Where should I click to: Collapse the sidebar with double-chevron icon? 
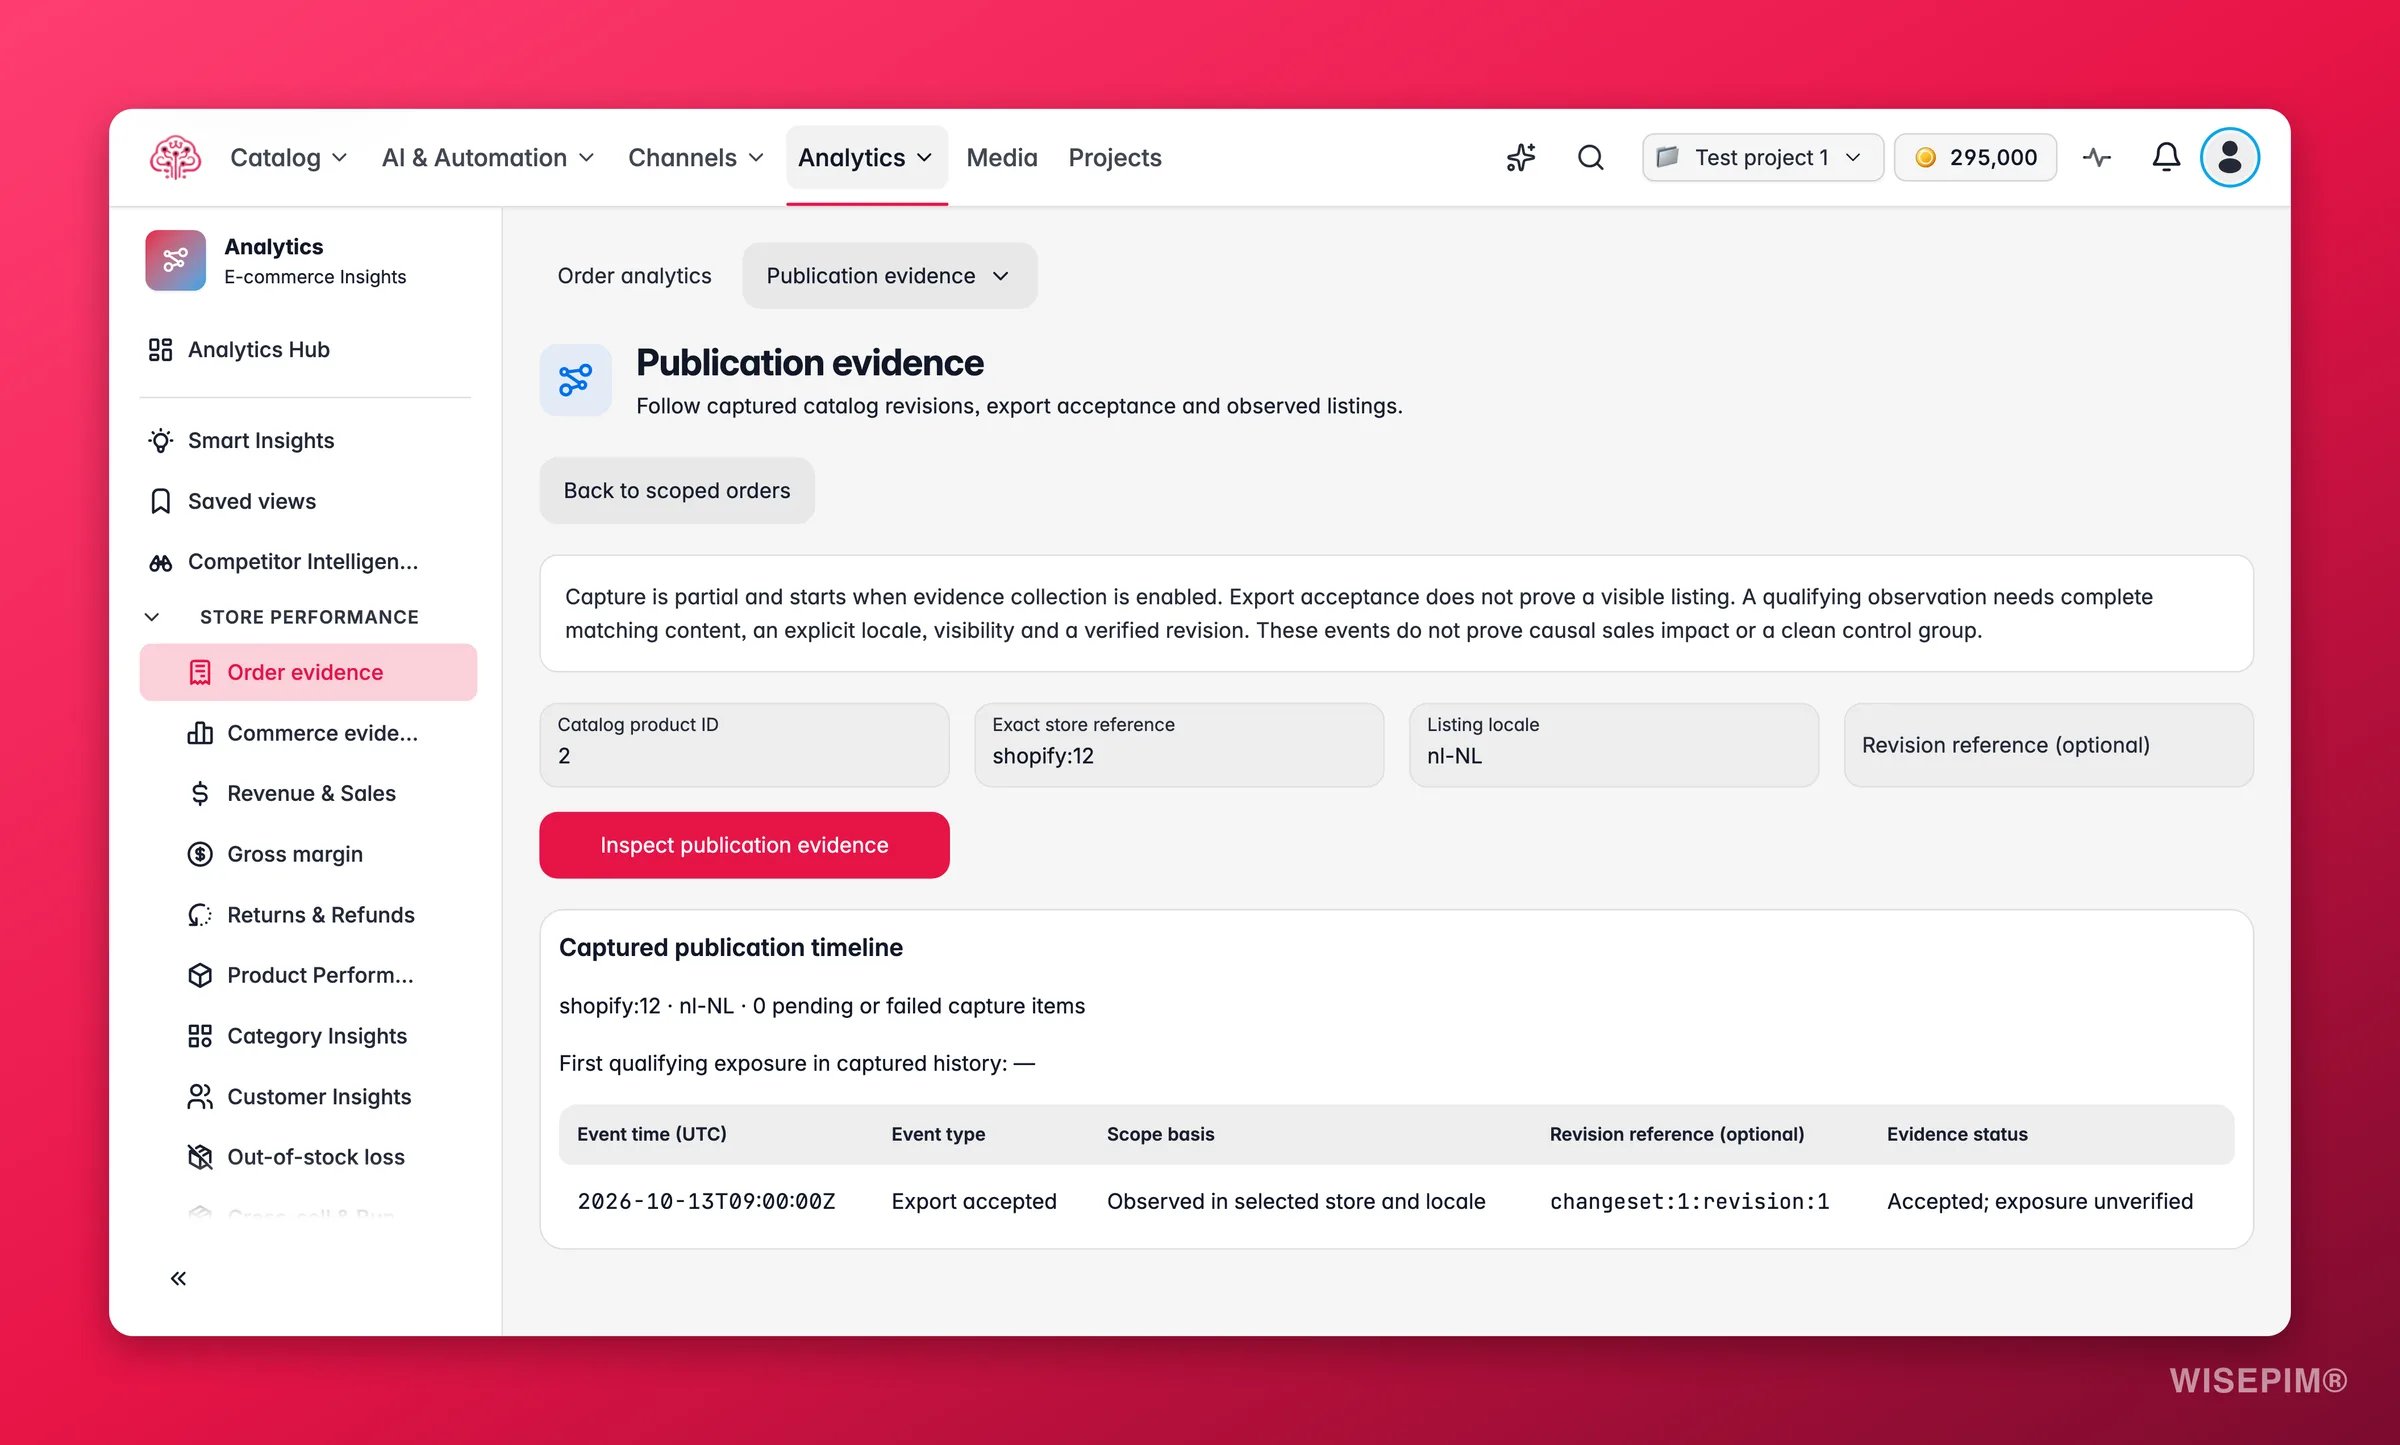[x=178, y=1278]
